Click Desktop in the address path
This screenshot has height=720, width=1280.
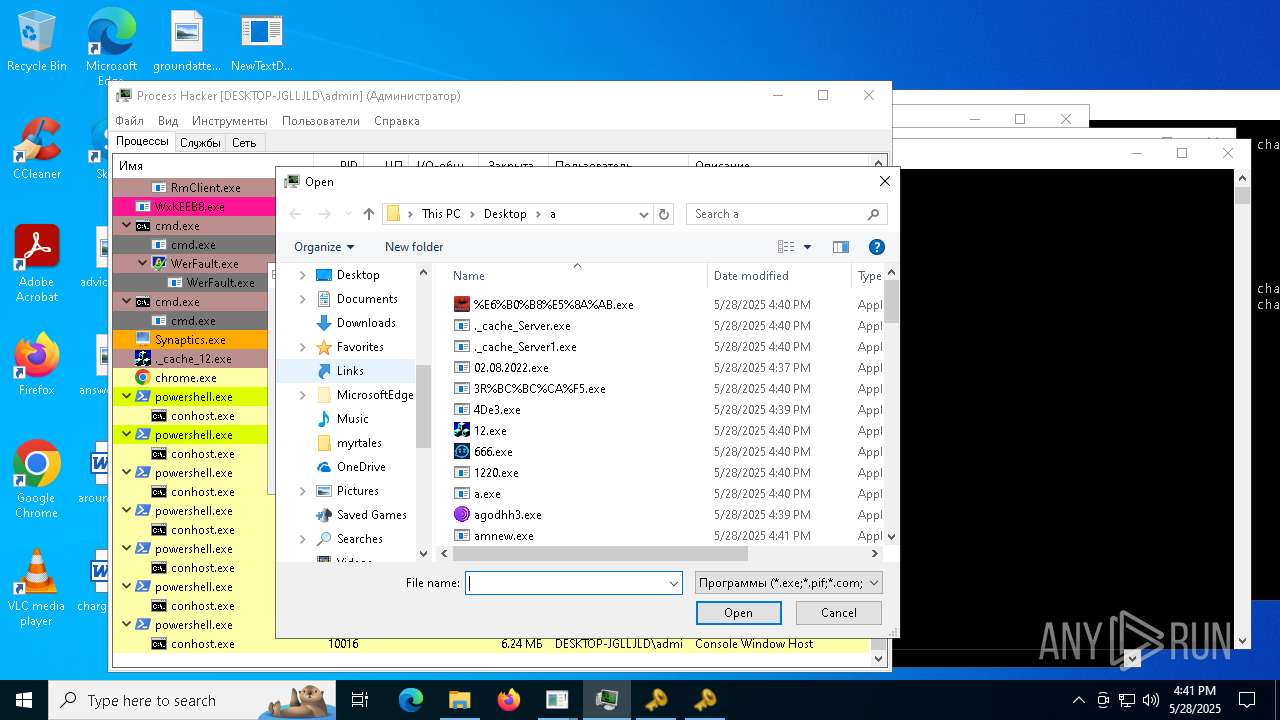click(505, 214)
